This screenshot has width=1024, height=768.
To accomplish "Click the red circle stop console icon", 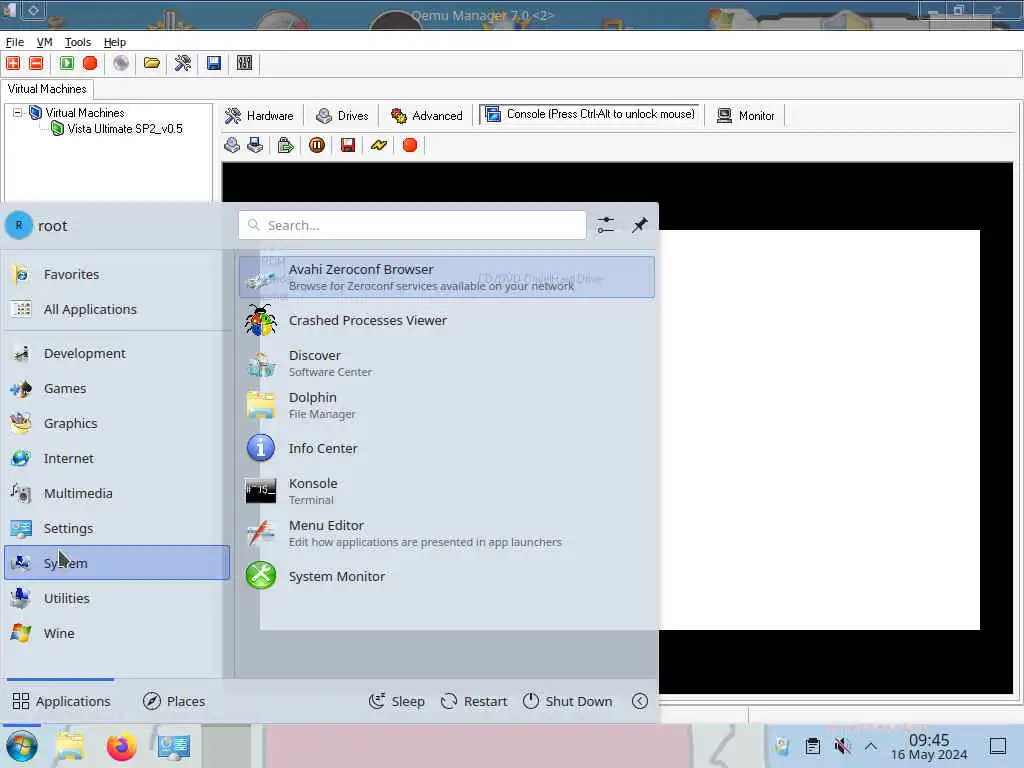I will click(x=409, y=145).
